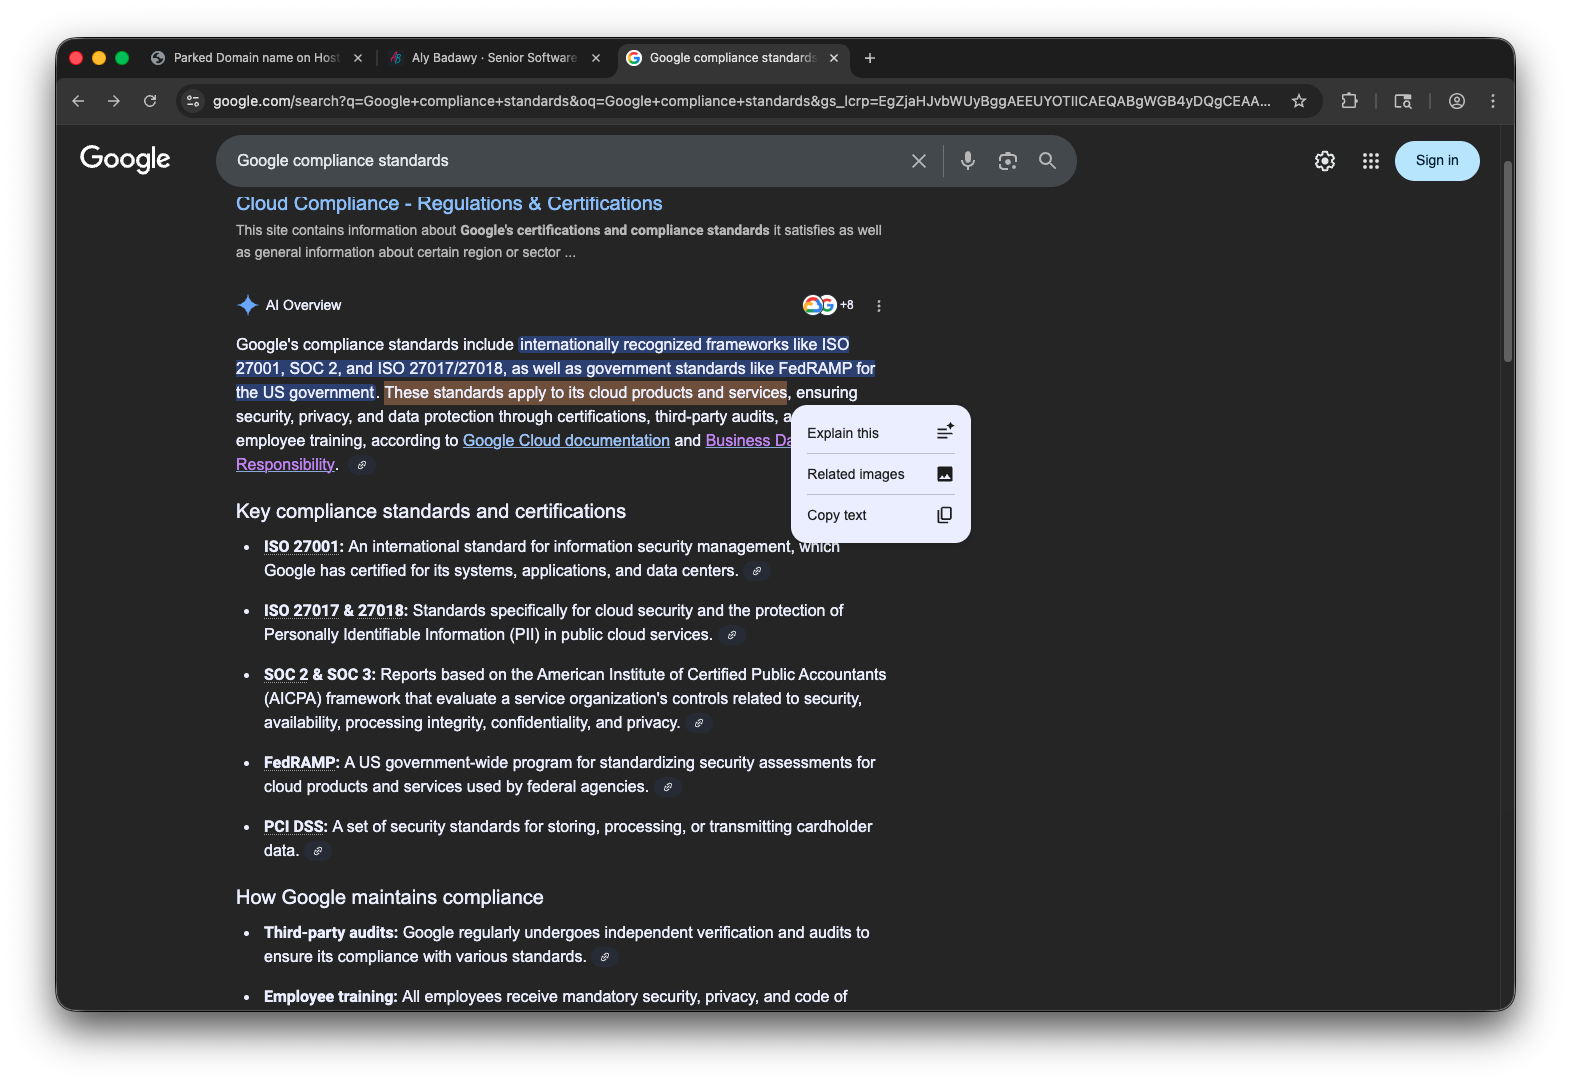
Task: Bookmark this page with star icon
Action: click(x=1298, y=101)
